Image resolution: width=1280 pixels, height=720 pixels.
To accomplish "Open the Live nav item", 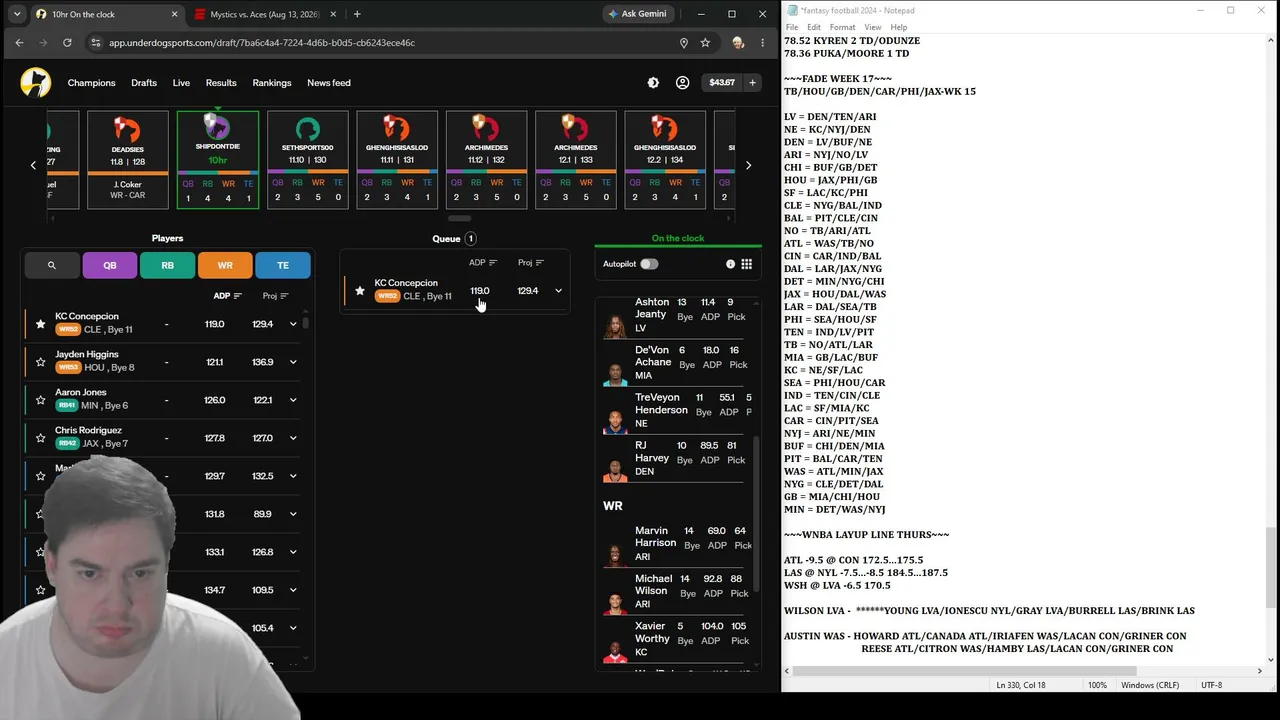I will 181,83.
